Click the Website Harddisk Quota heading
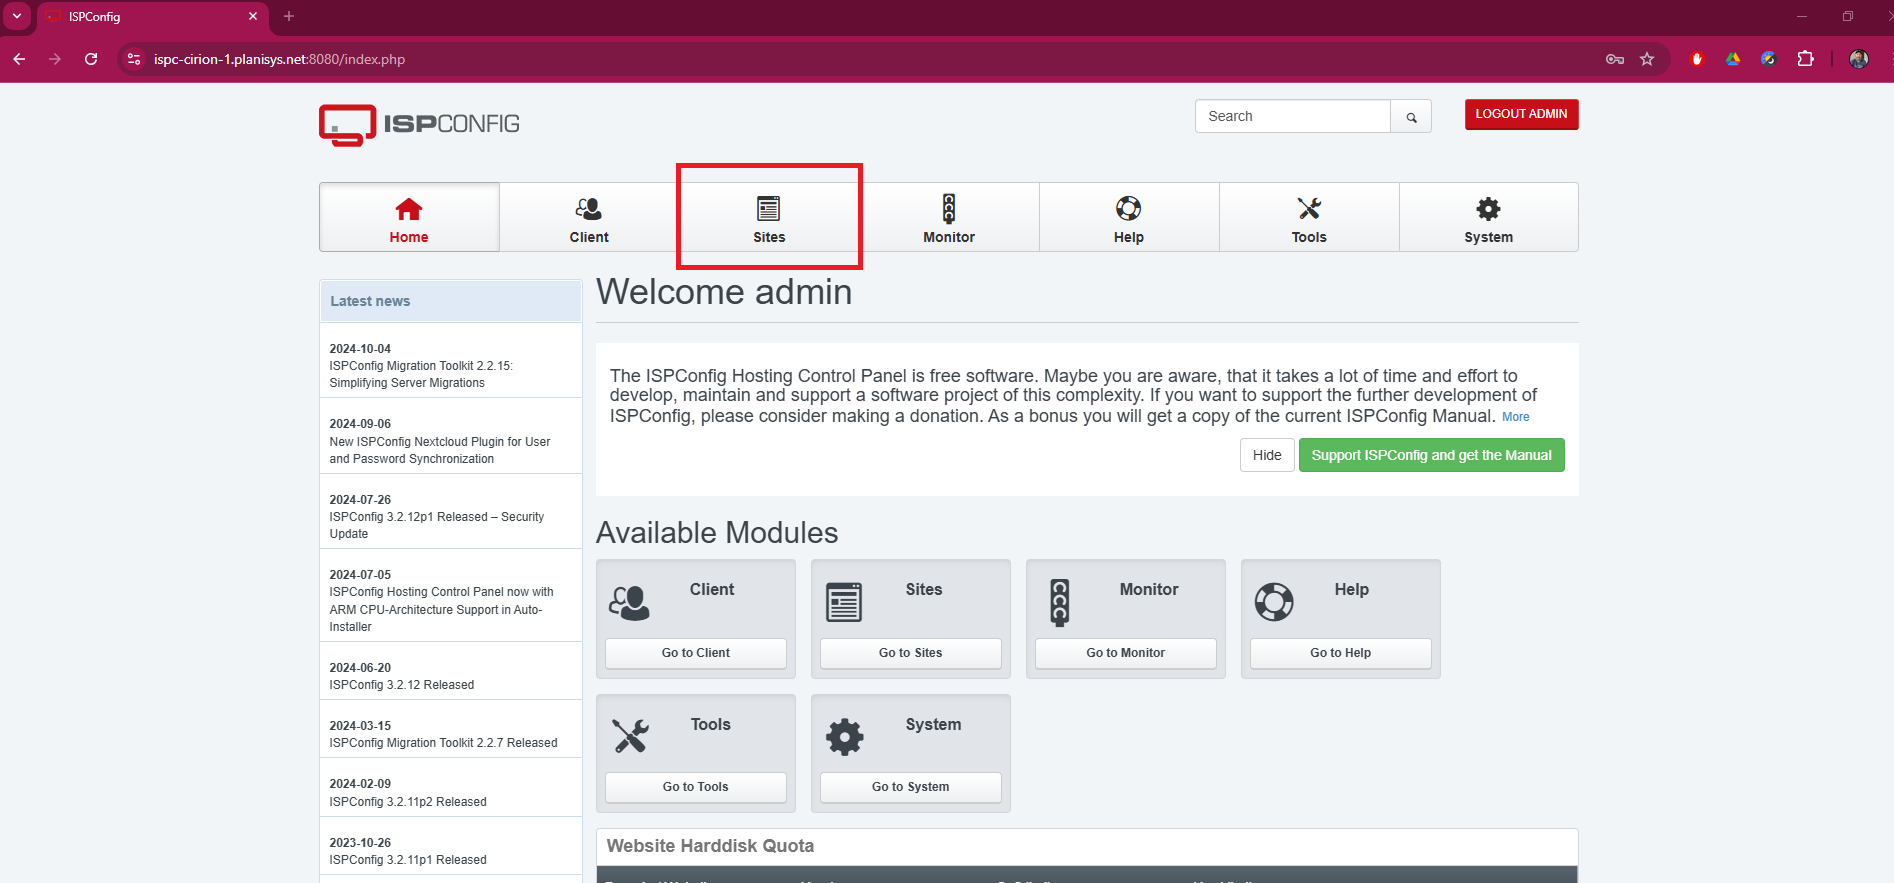 pyautogui.click(x=710, y=846)
